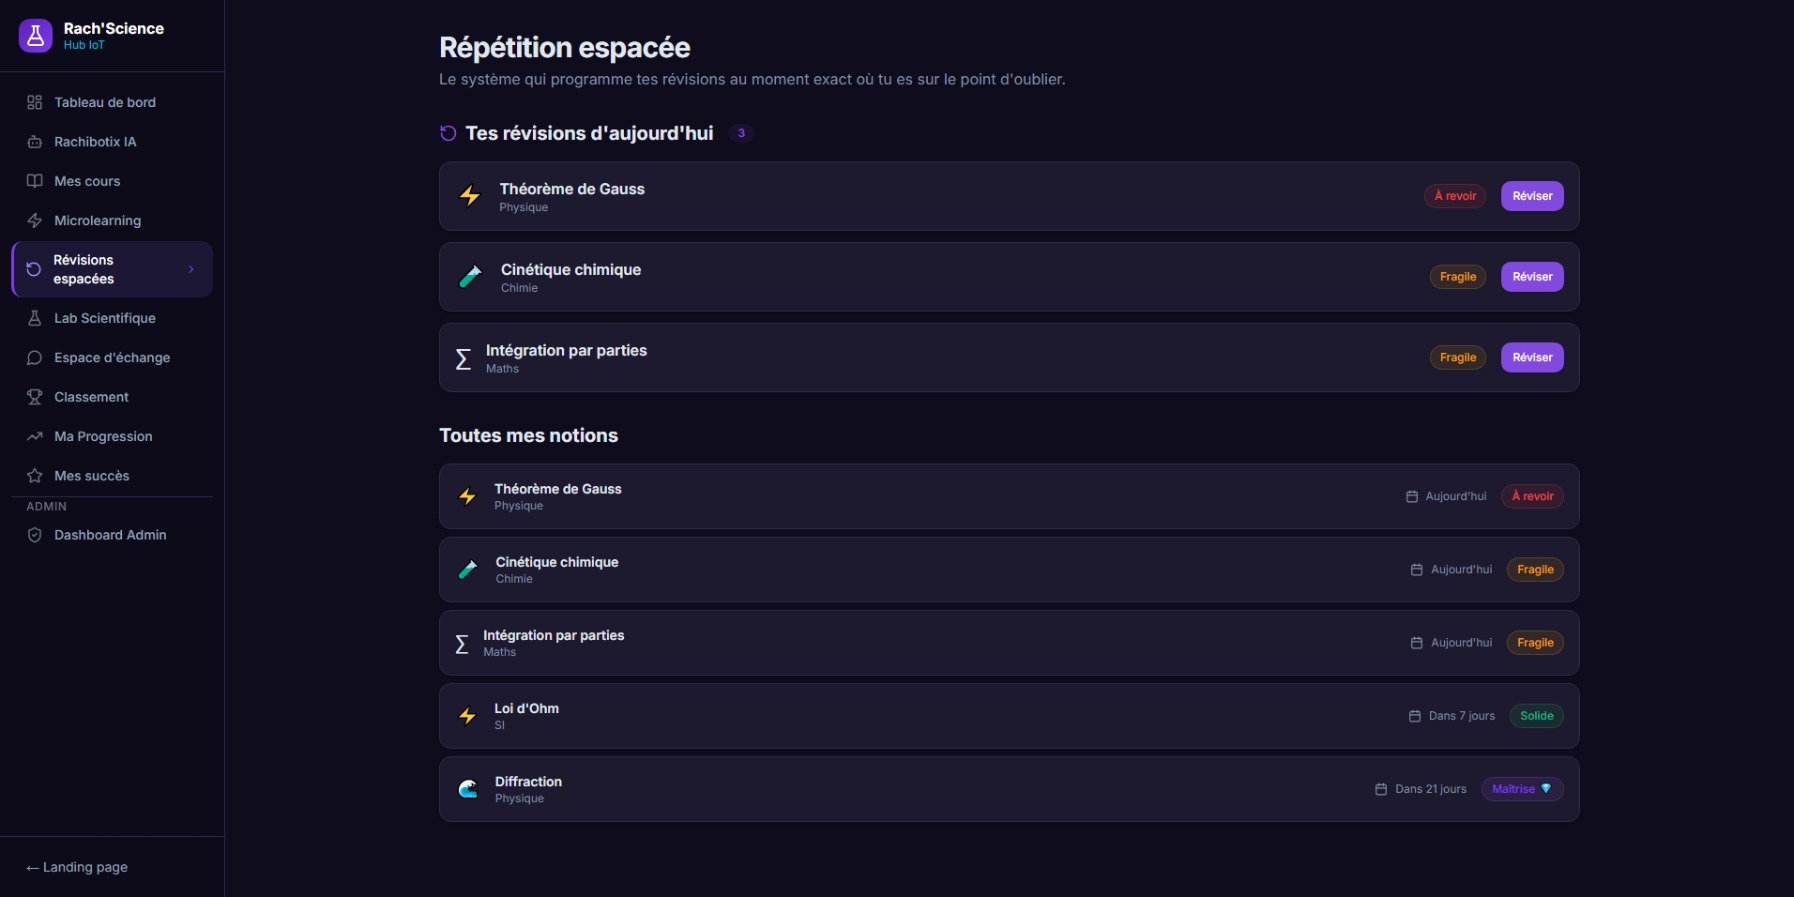The width and height of the screenshot is (1794, 897).
Task: Open the Dashboard Admin shield icon
Action: pos(35,535)
